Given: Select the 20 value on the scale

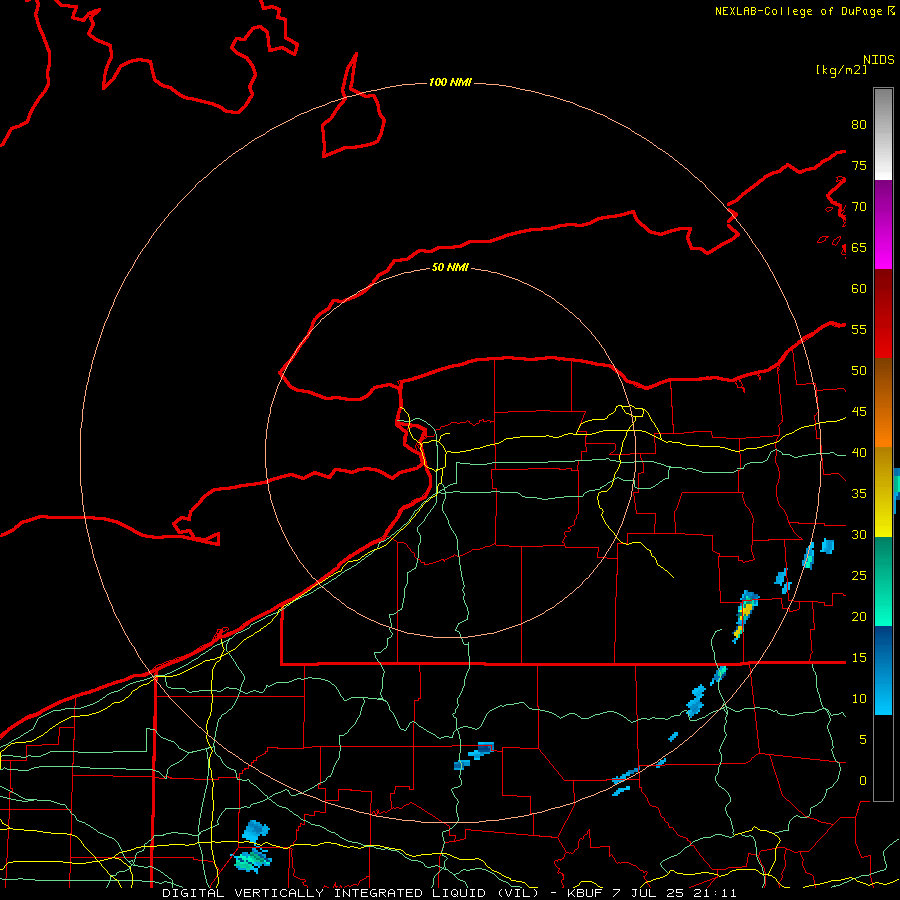Looking at the screenshot, I should pyautogui.click(x=859, y=616).
